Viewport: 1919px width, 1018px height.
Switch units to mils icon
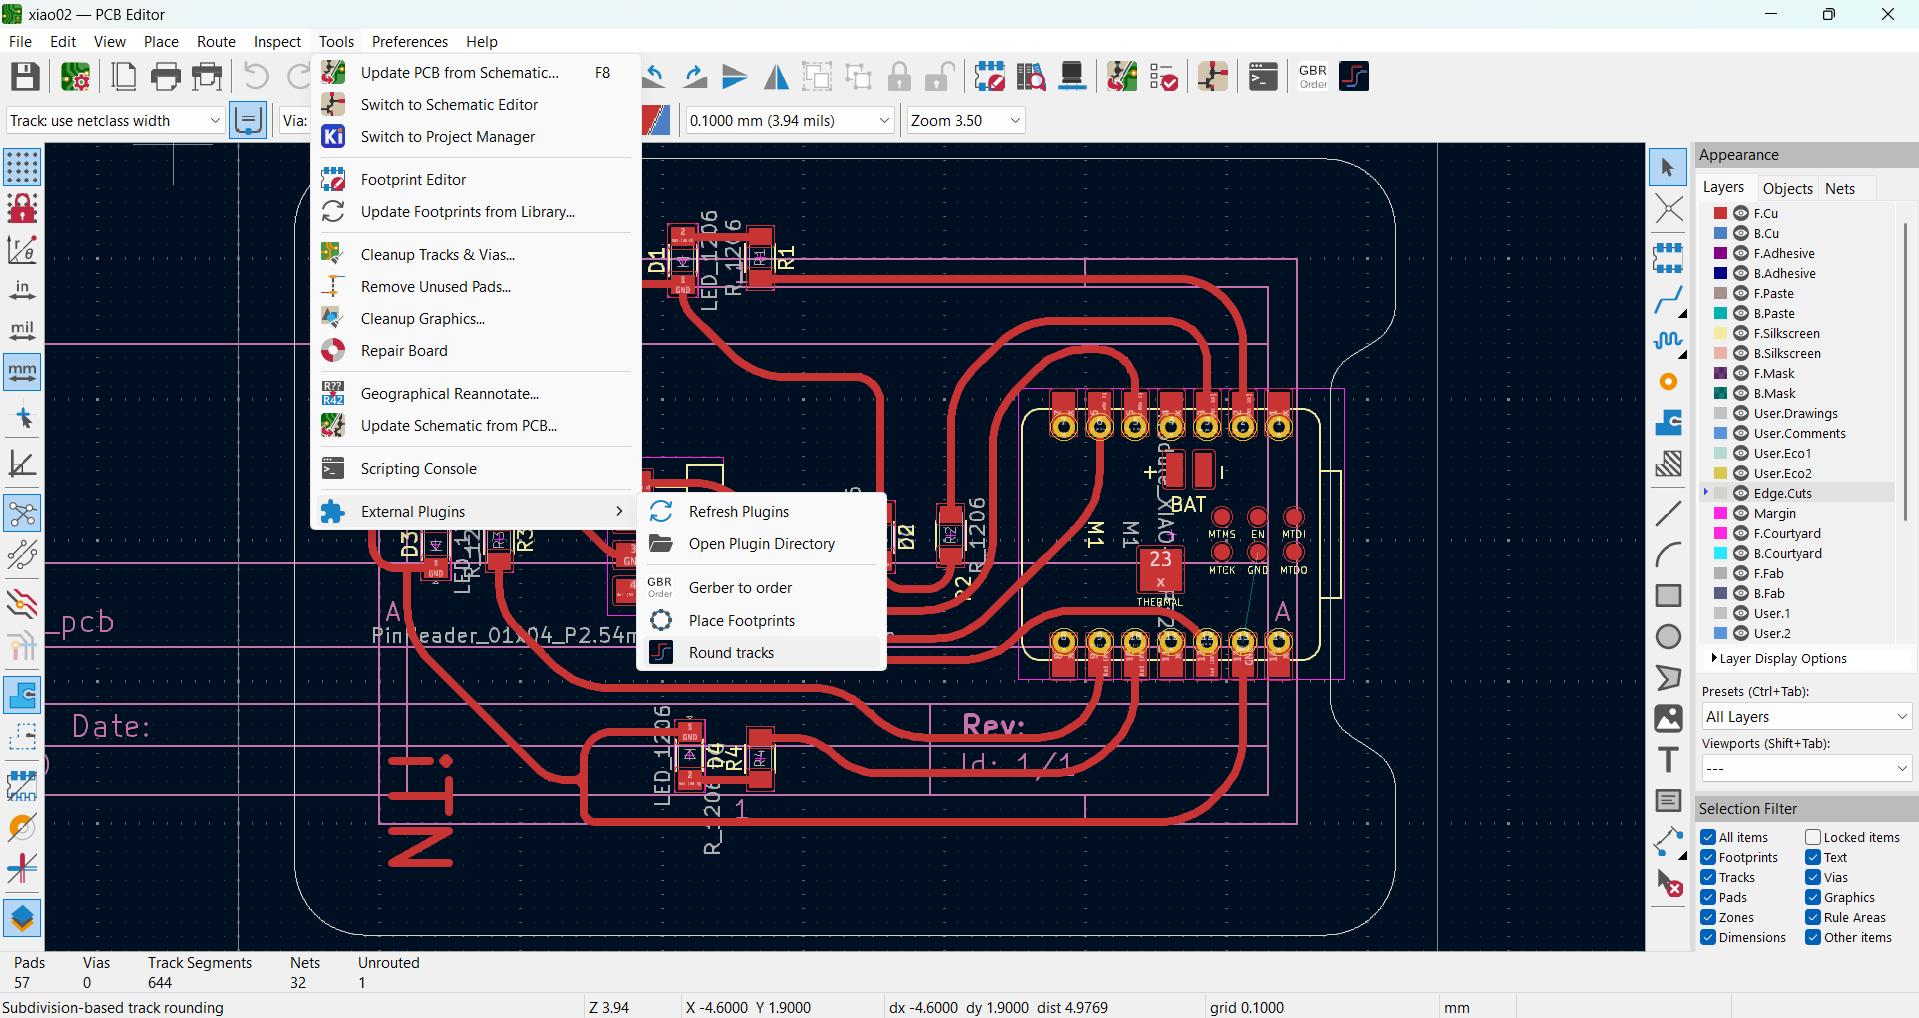coord(22,331)
